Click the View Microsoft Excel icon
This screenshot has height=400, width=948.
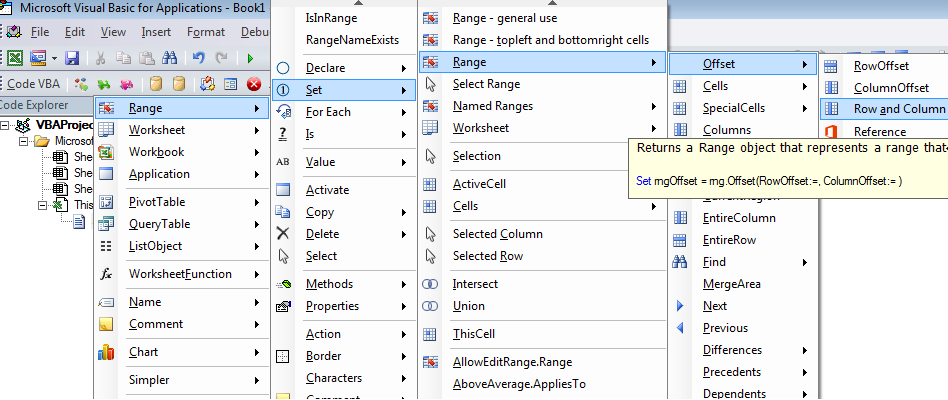pyautogui.click(x=15, y=58)
